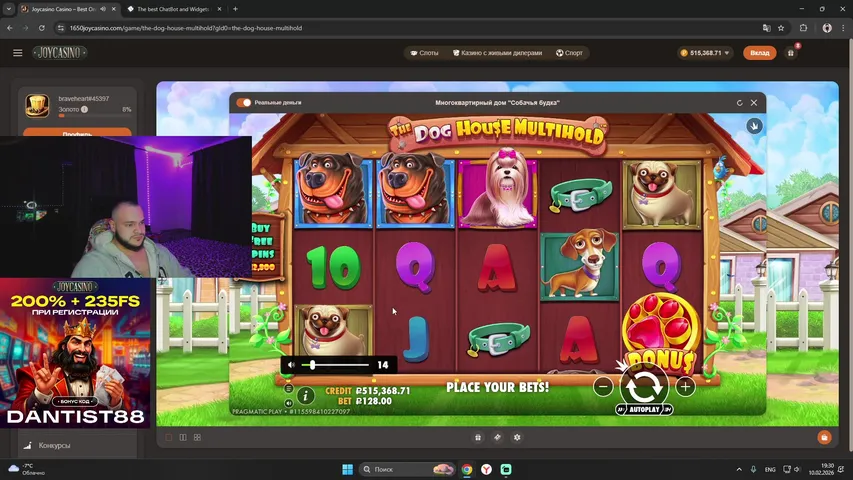The width and height of the screenshot is (853, 480).
Task: Open the browser tab search dropdown
Action: 9,9
